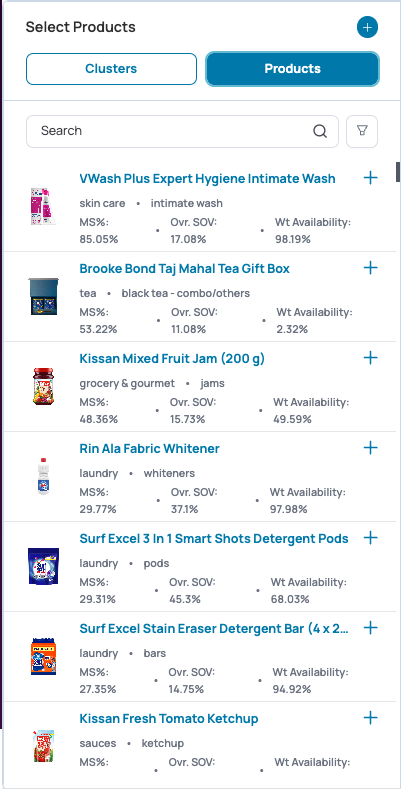Open the Rin Ala Fabric Whitener title link

pos(149,448)
